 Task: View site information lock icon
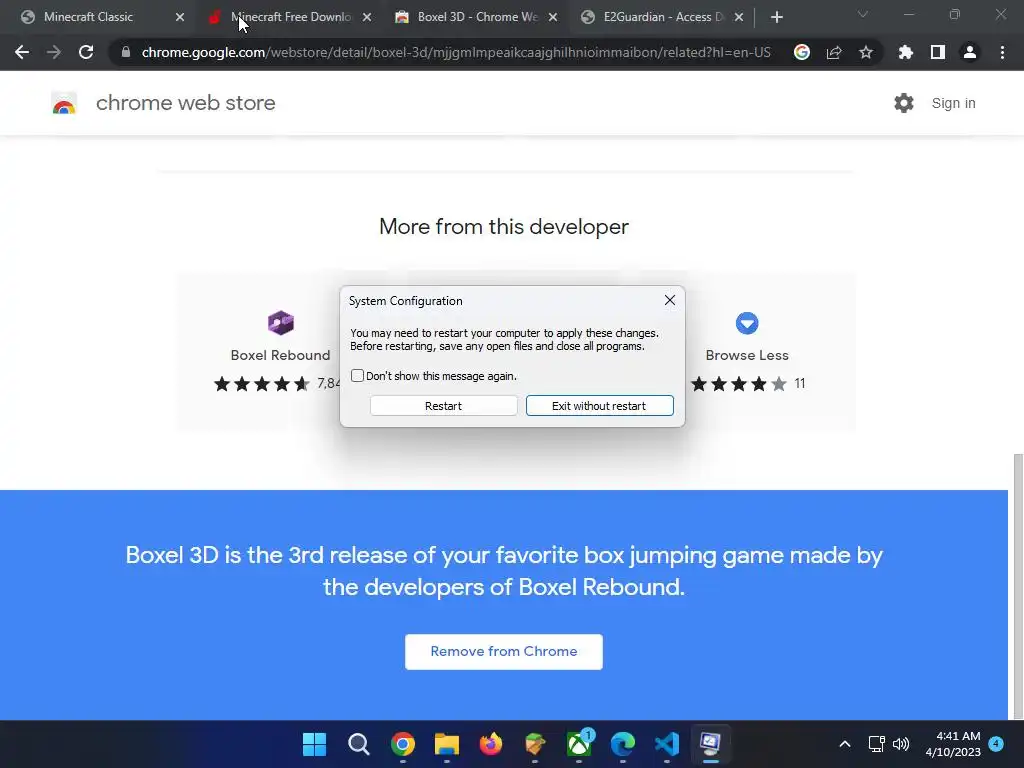[125, 52]
